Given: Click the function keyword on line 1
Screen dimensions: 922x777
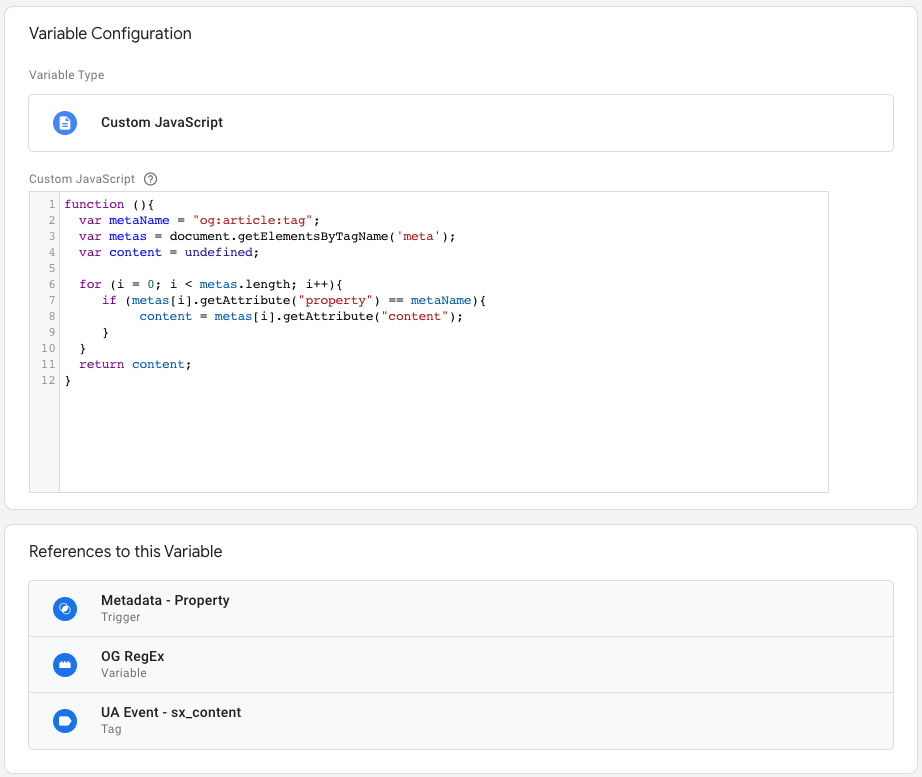Looking at the screenshot, I should 94,204.
